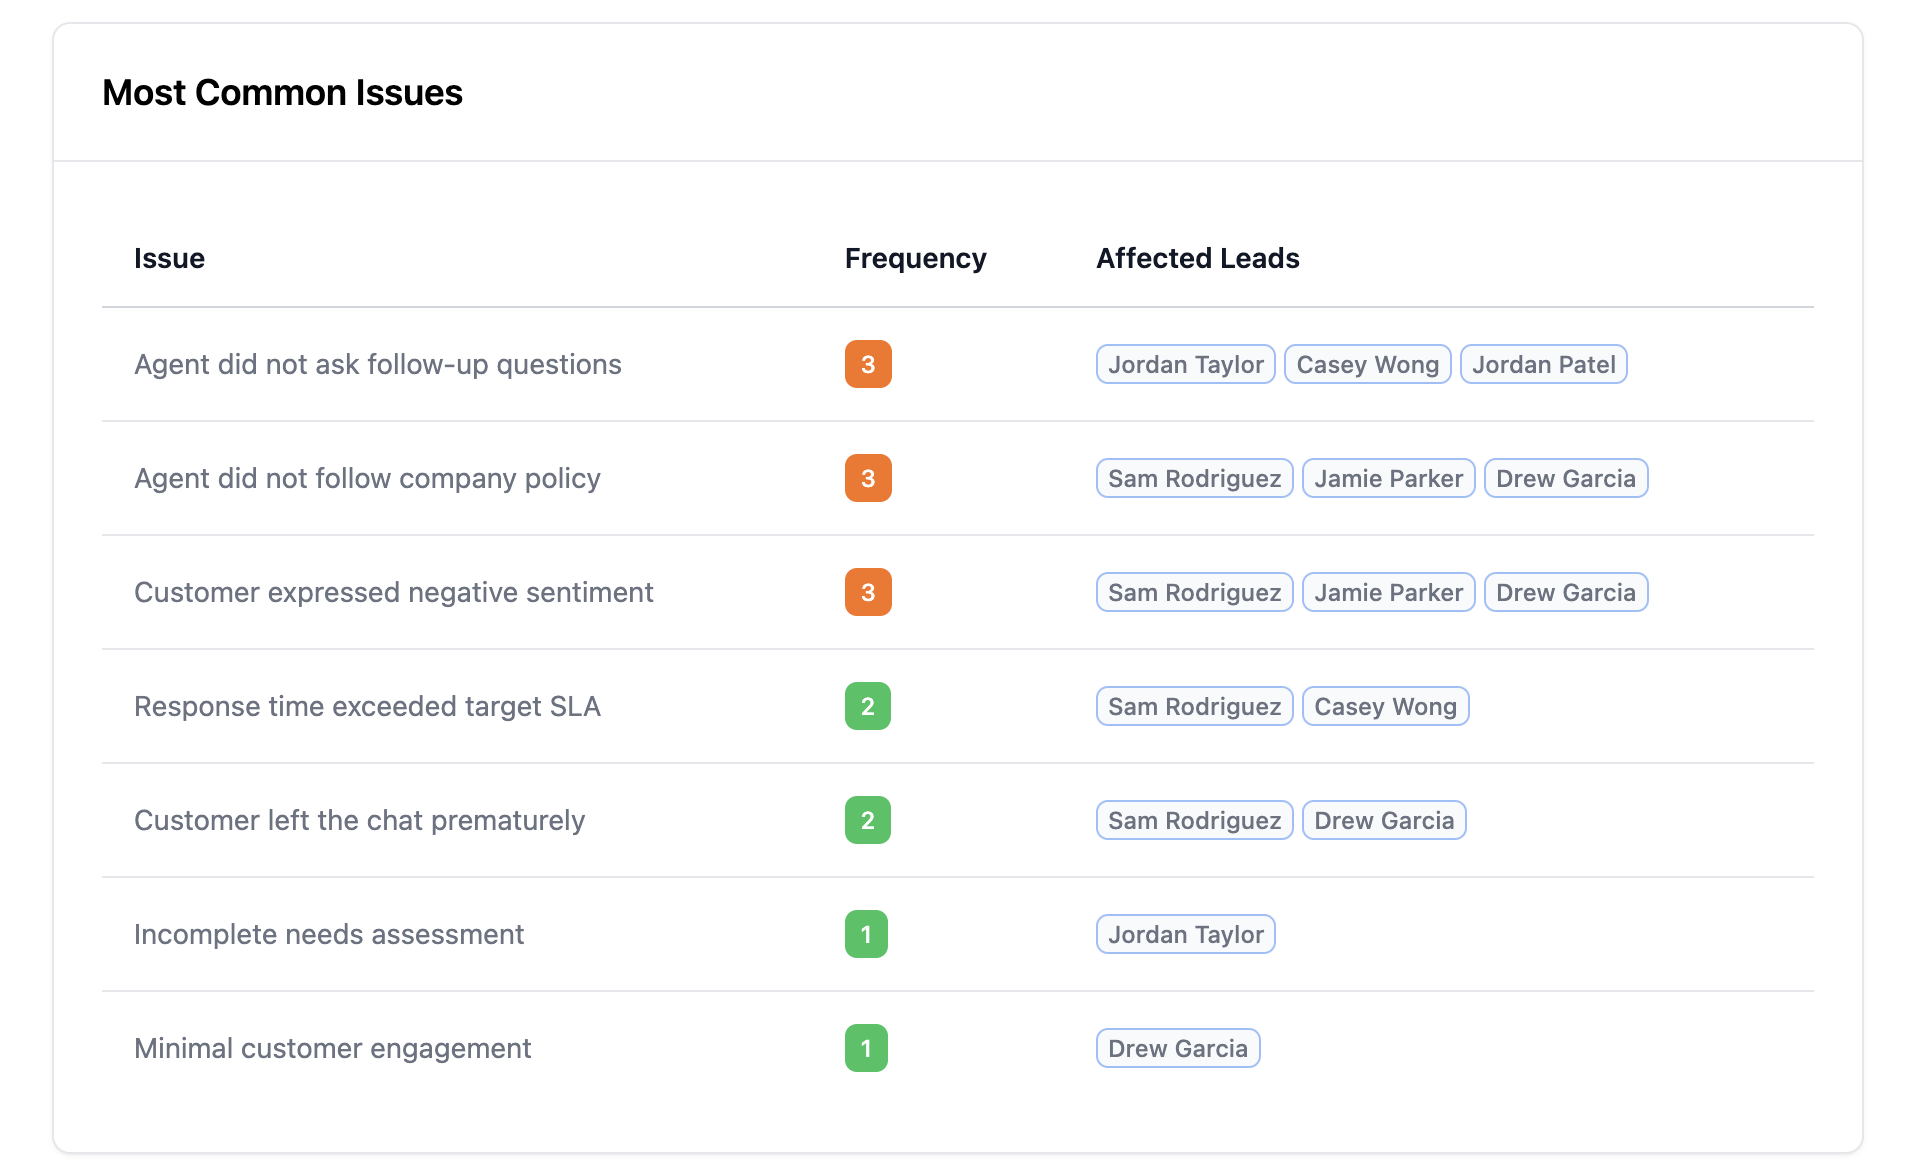Click Drew Garcia tag in chat prematurely row
The image size is (1918, 1172).
1384,821
